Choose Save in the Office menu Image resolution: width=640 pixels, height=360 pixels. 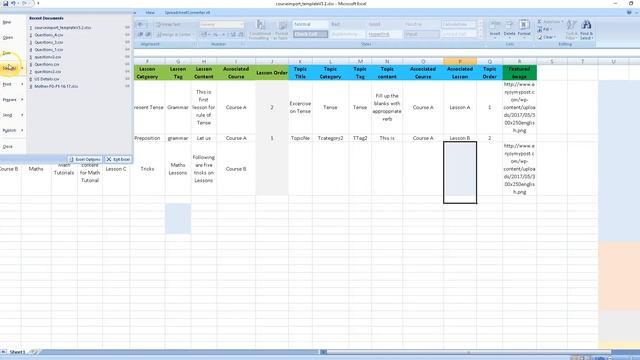coord(7,53)
